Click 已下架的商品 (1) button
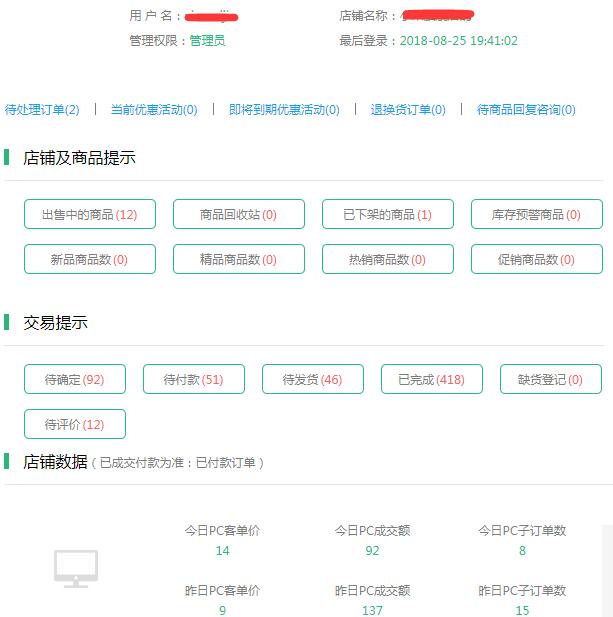The image size is (613, 617). point(388,214)
